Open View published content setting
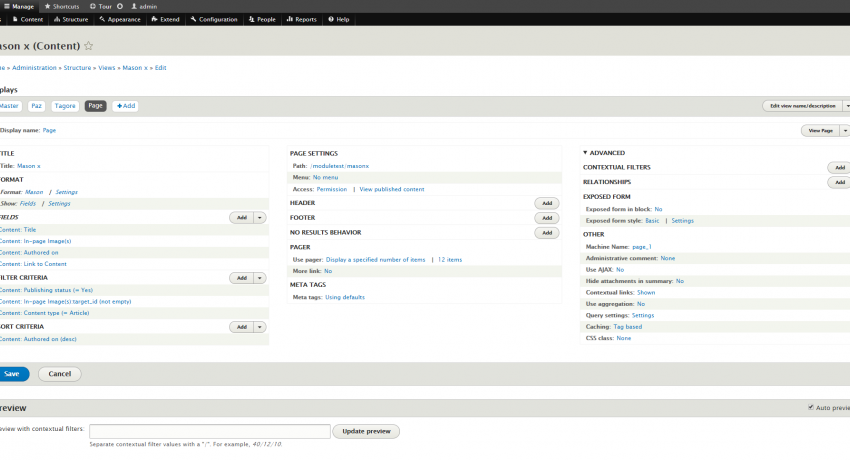Image resolution: width=850 pixels, height=460 pixels. coord(392,189)
